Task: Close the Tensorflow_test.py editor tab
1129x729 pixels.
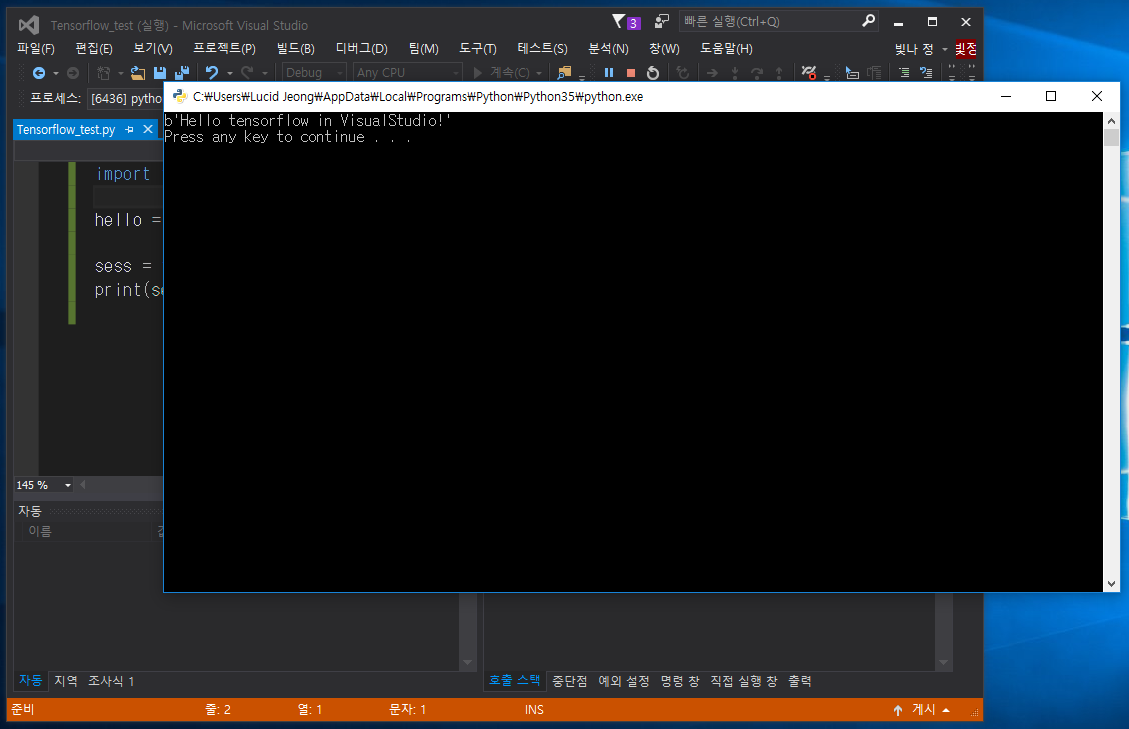Action: point(148,129)
